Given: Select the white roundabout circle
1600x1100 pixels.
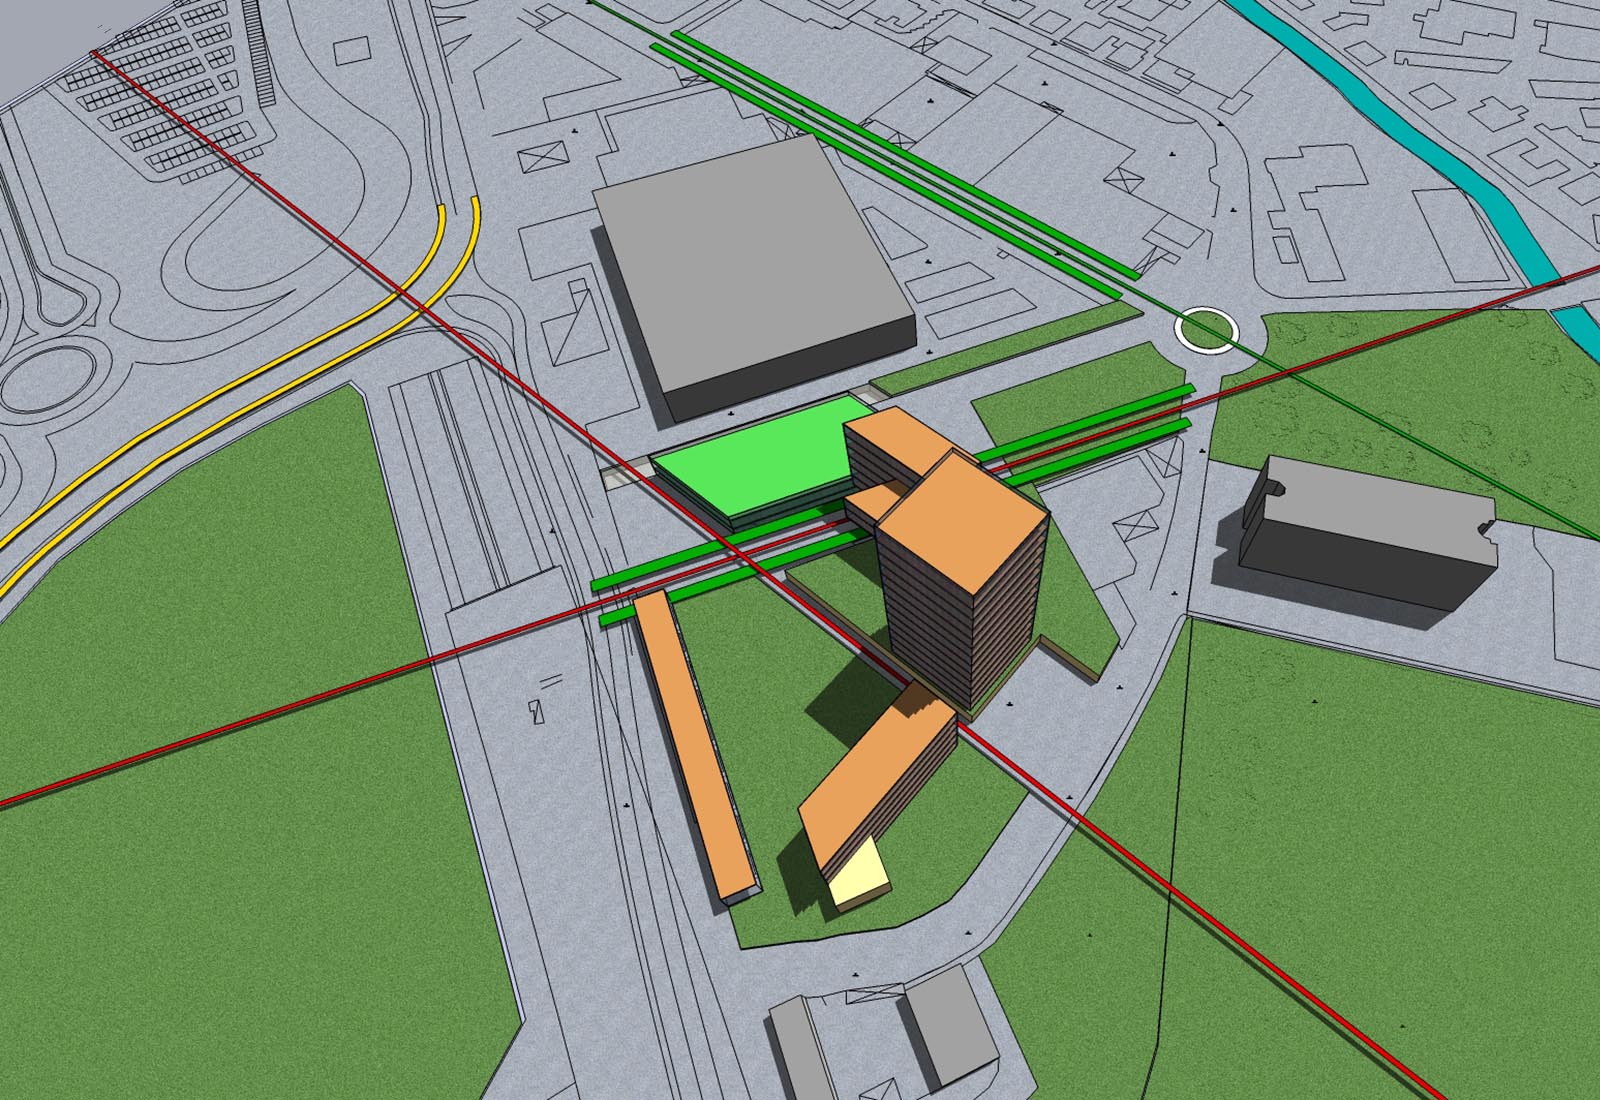Looking at the screenshot, I should [1206, 330].
